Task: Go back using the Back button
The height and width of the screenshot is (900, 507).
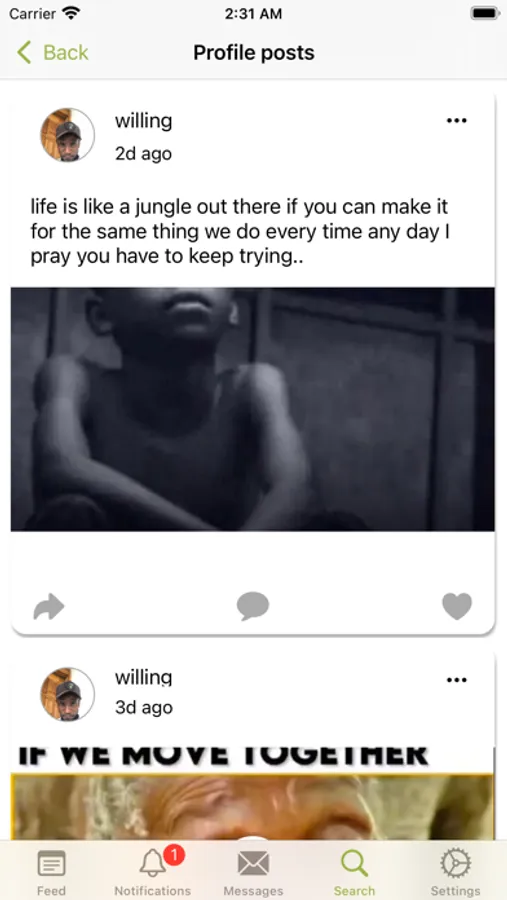Action: pyautogui.click(x=53, y=52)
